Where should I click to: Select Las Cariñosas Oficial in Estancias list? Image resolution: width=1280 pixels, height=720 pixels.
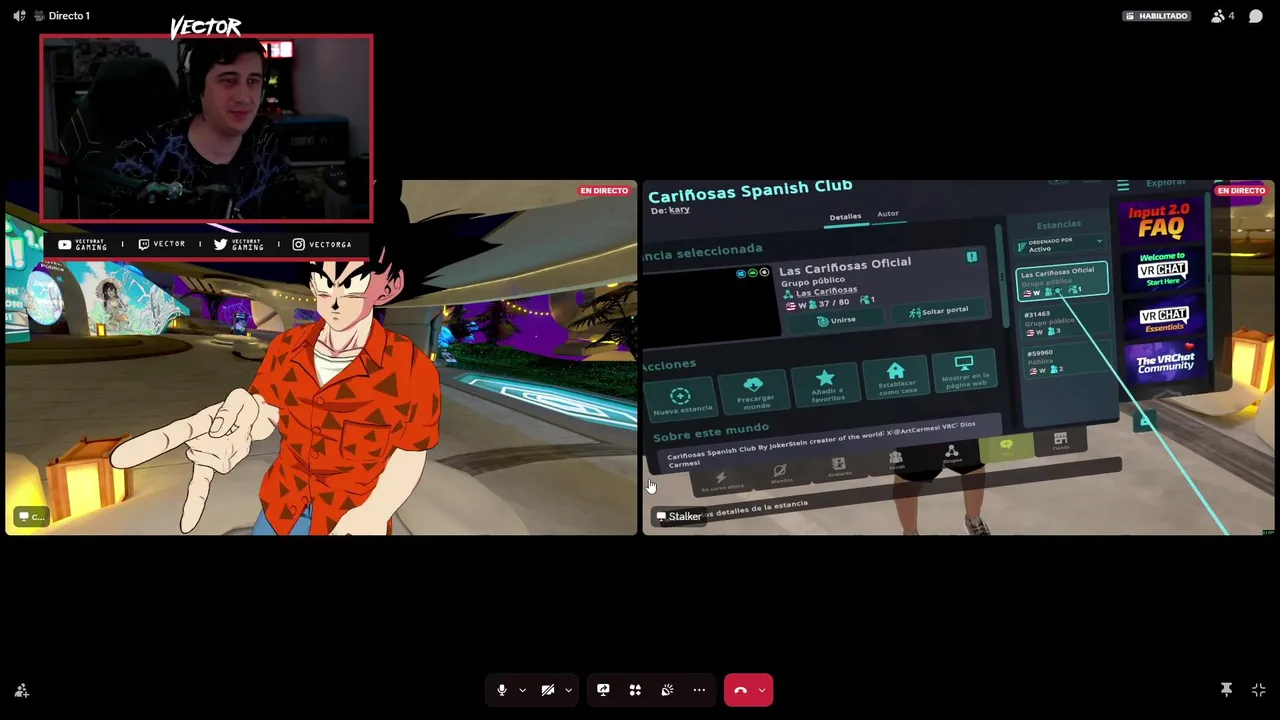coord(1062,281)
